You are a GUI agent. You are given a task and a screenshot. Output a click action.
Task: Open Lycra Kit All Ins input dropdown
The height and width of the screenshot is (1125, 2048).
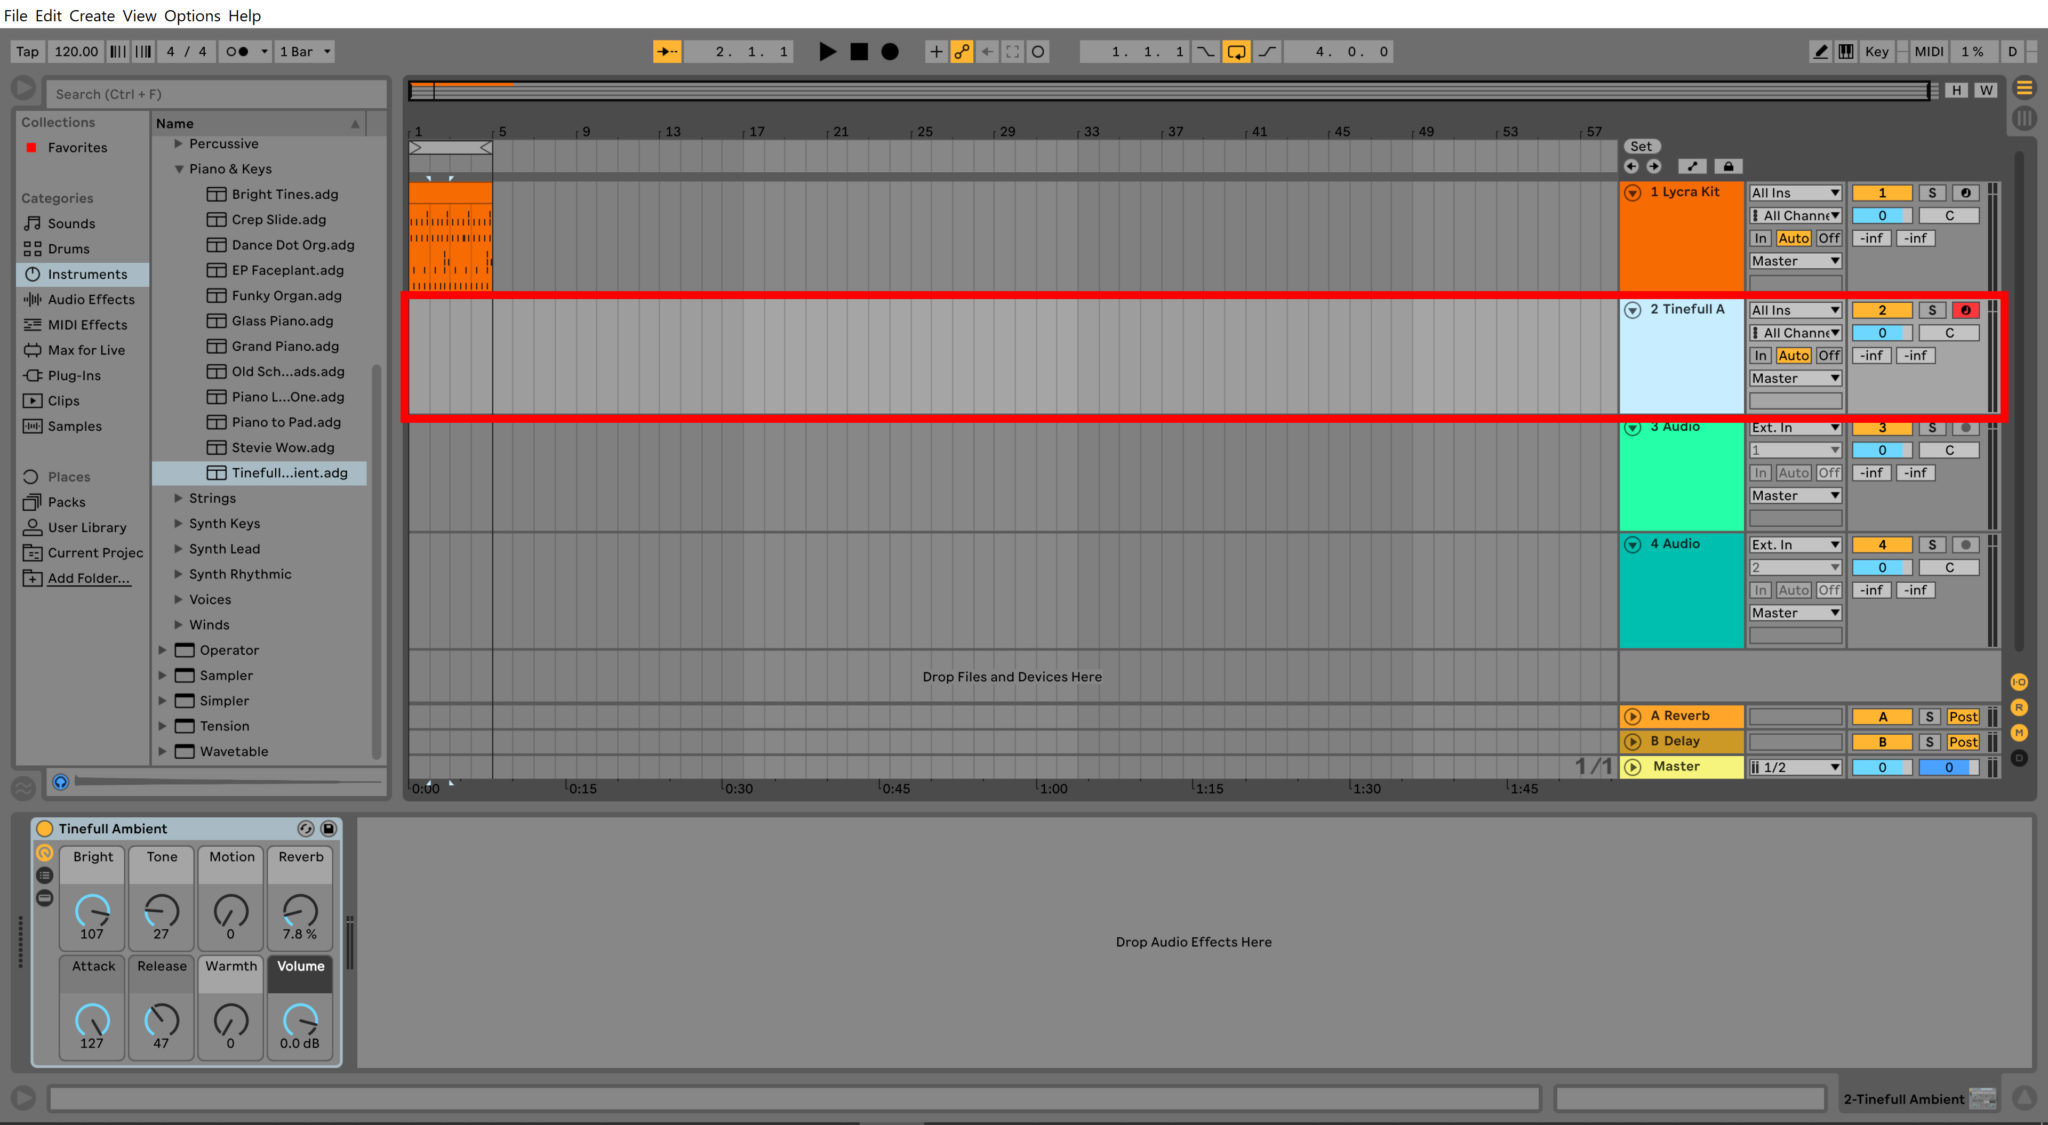(x=1795, y=193)
